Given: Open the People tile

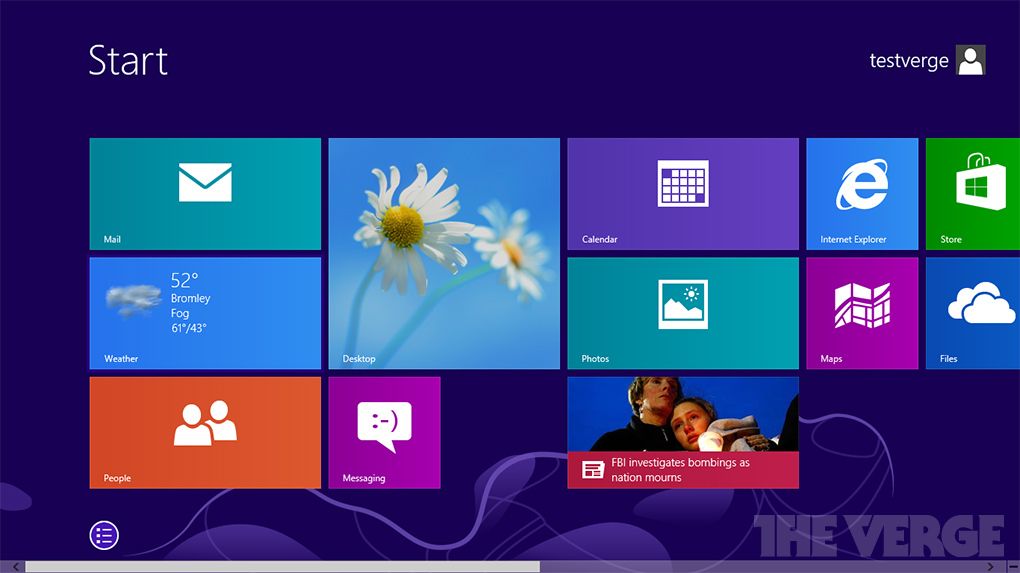Looking at the screenshot, I should (205, 432).
